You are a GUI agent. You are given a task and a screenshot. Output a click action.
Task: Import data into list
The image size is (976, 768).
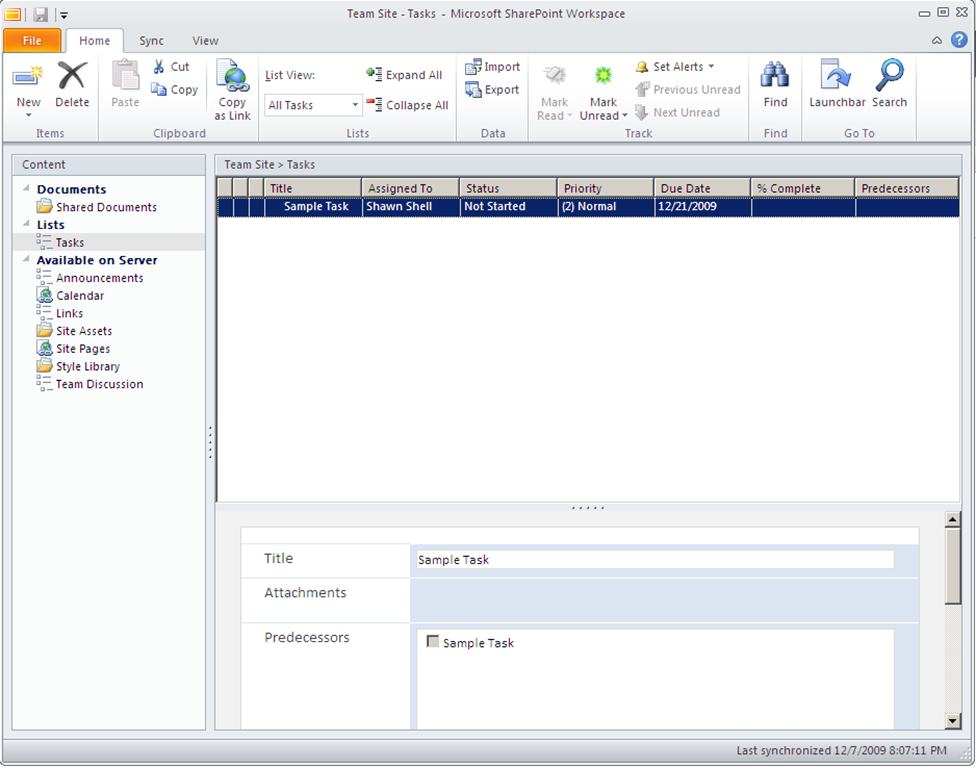[492, 67]
